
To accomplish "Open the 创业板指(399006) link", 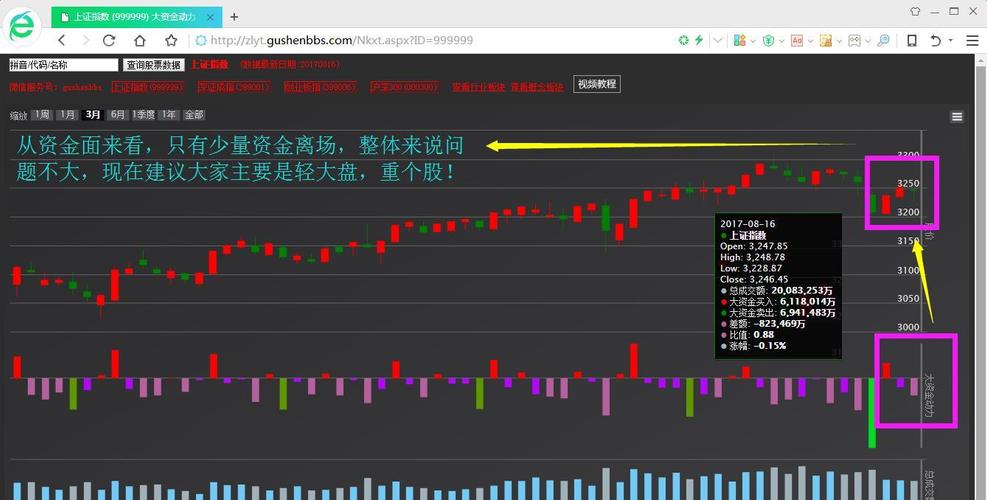I will pos(320,87).
